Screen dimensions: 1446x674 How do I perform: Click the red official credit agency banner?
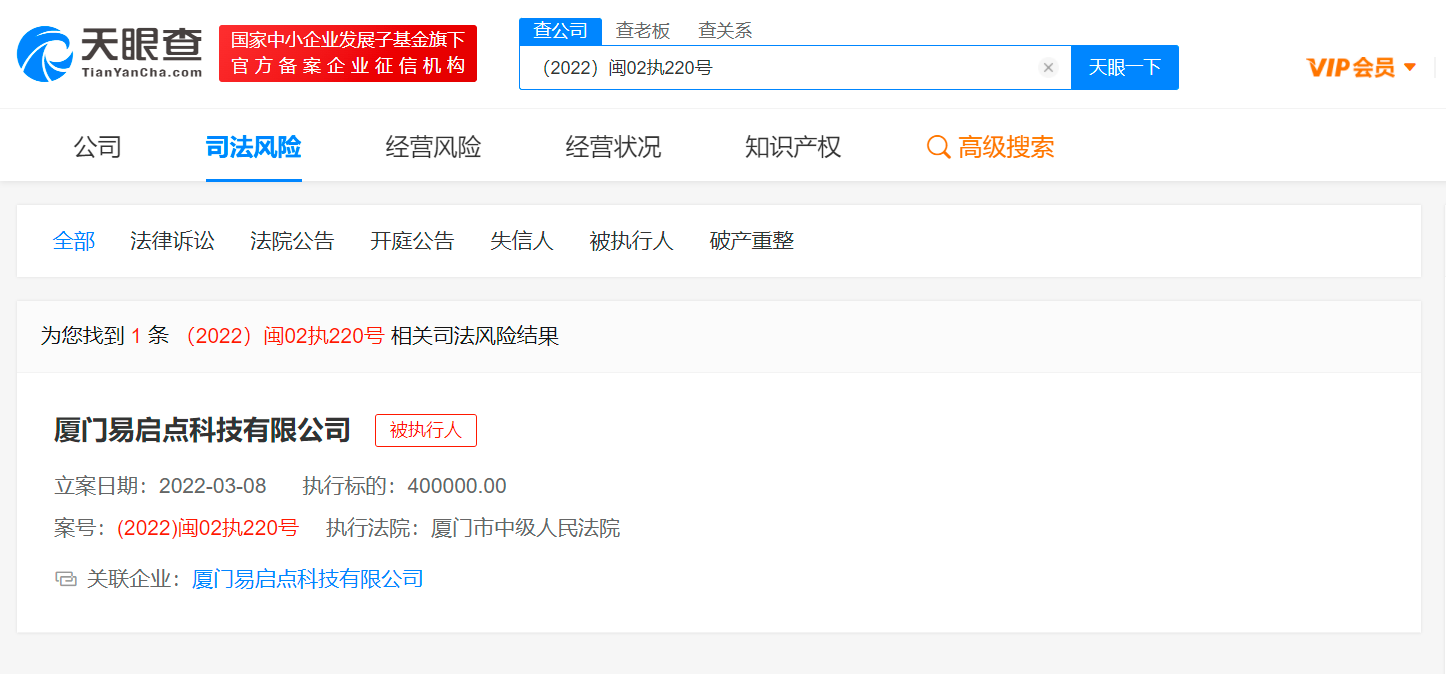click(348, 54)
